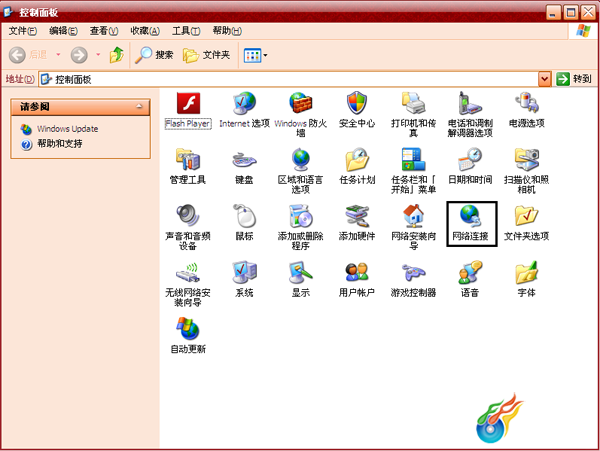Open the 帮助(H) menu
The width and height of the screenshot is (600, 451).
tap(227, 31)
